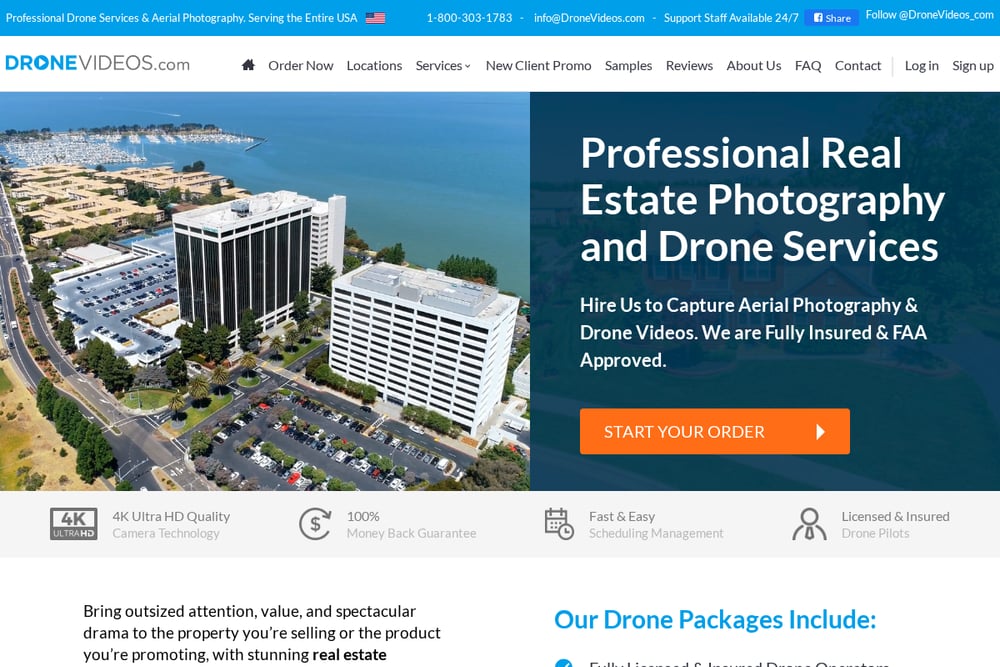
Task: Share the page on Facebook
Action: point(832,18)
